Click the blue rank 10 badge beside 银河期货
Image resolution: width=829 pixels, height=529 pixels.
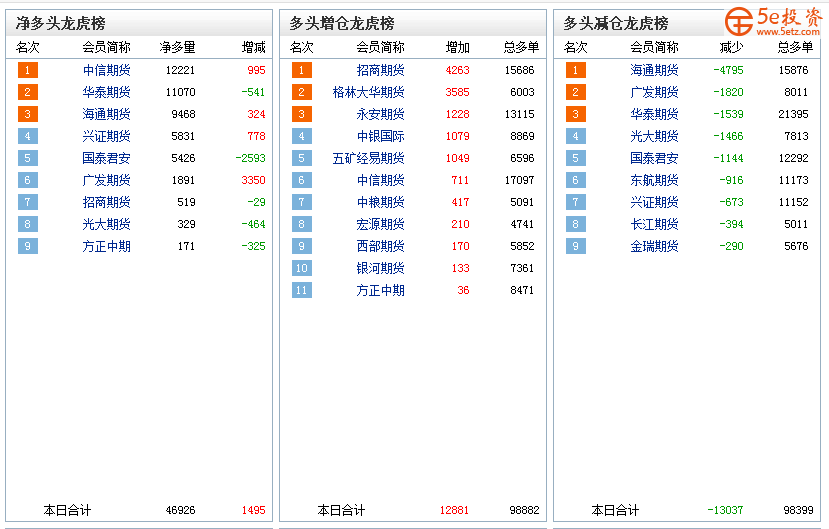click(301, 268)
